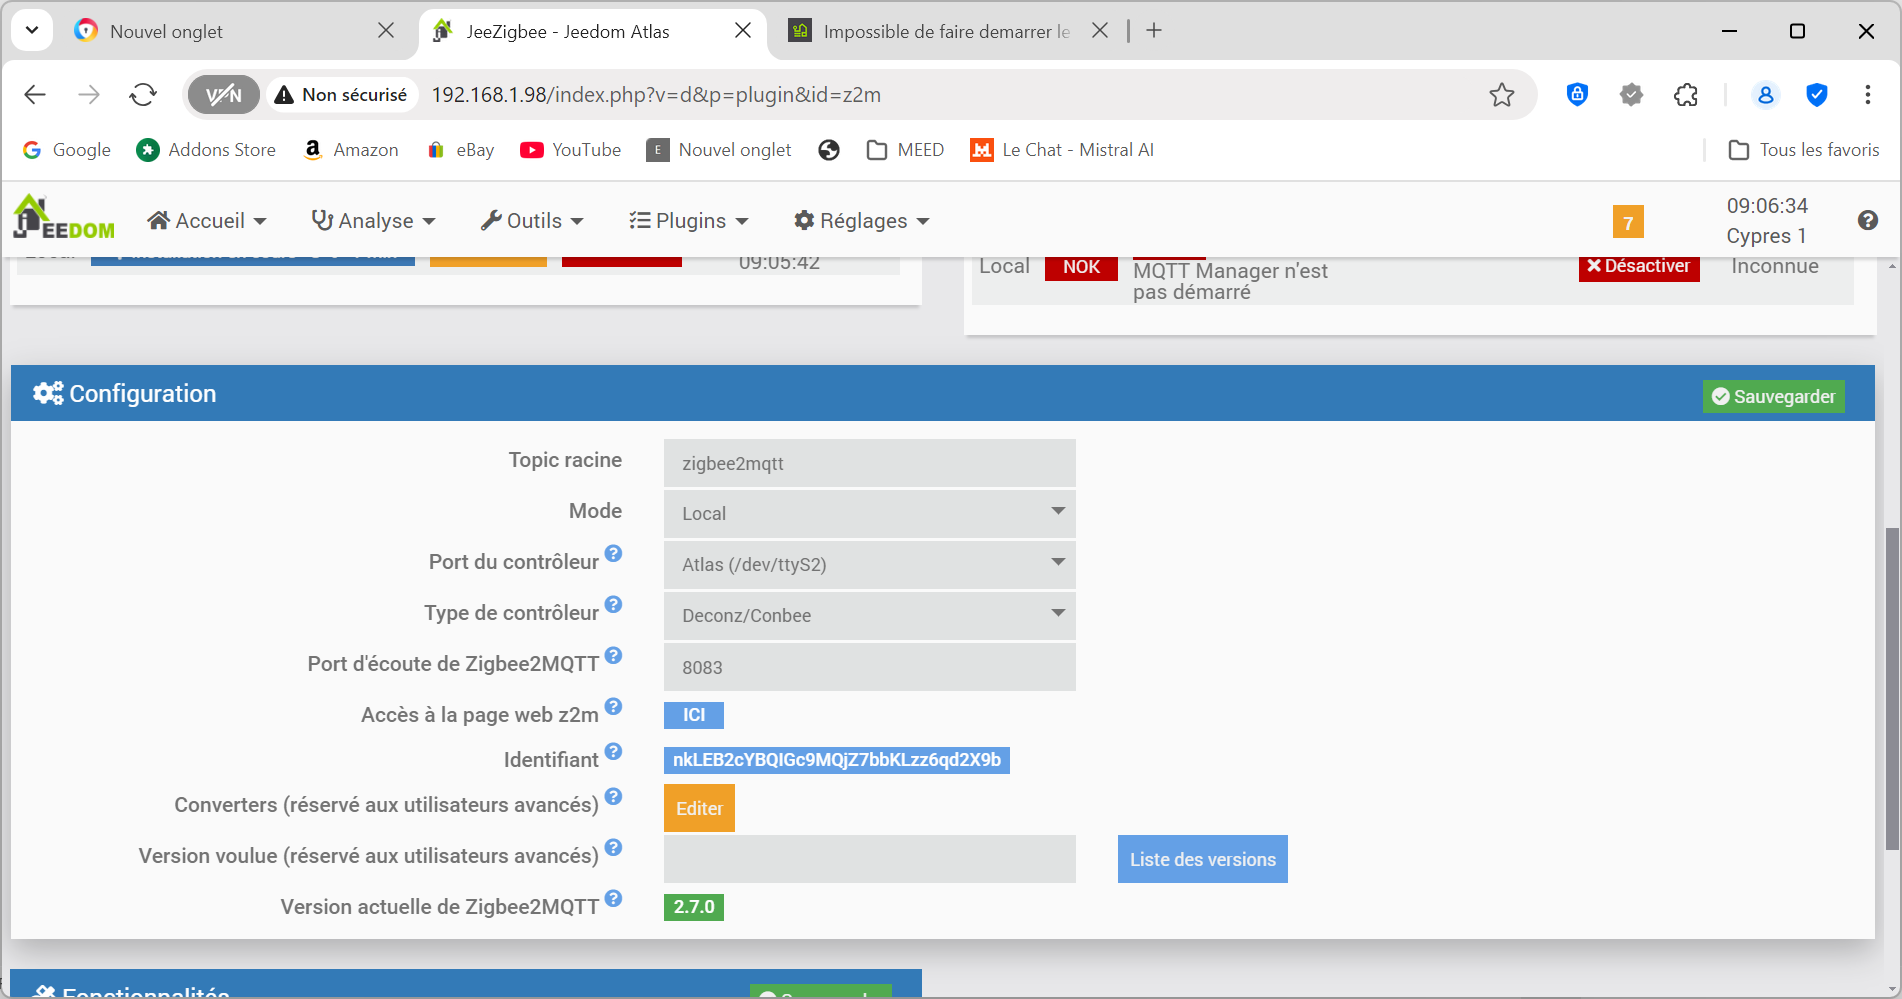Show help for Version actuelle de Zigbee2MQTT
This screenshot has height=999, width=1902.
(614, 898)
